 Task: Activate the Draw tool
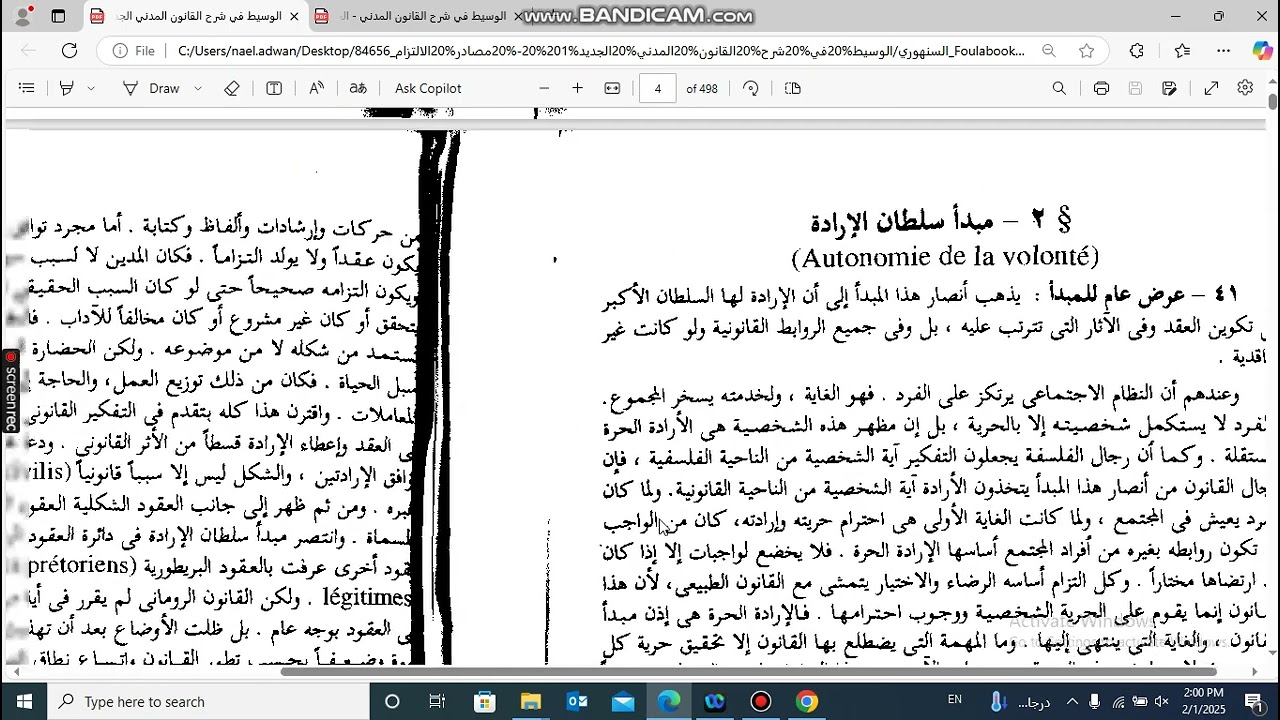[151, 88]
